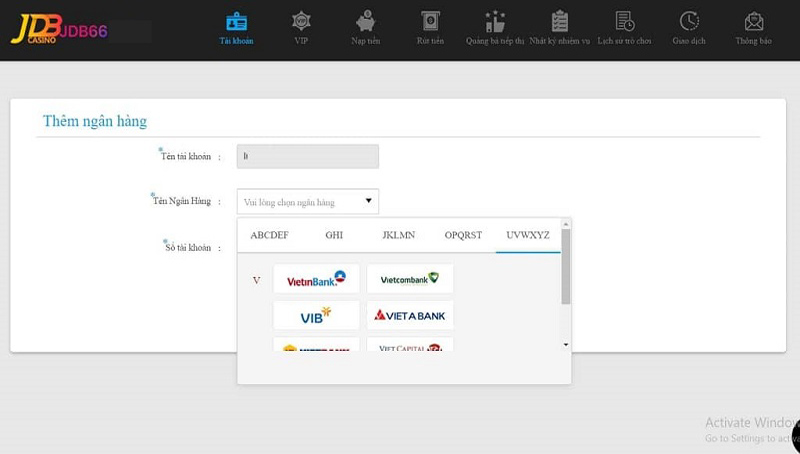The width and height of the screenshot is (800, 454).
Task: Select Vietcombank from bank list
Action: [410, 279]
